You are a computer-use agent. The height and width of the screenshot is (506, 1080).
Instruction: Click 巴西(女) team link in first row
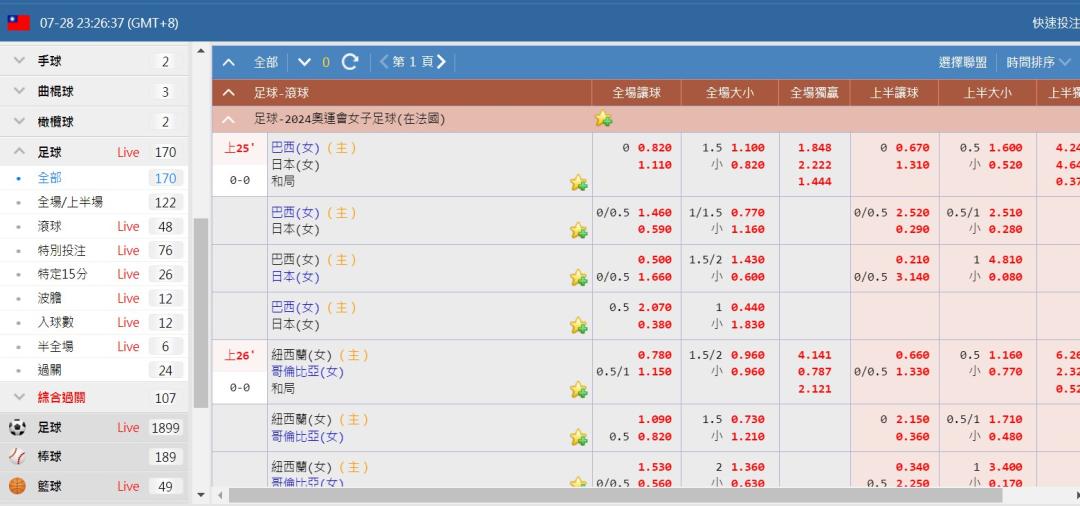[295, 147]
